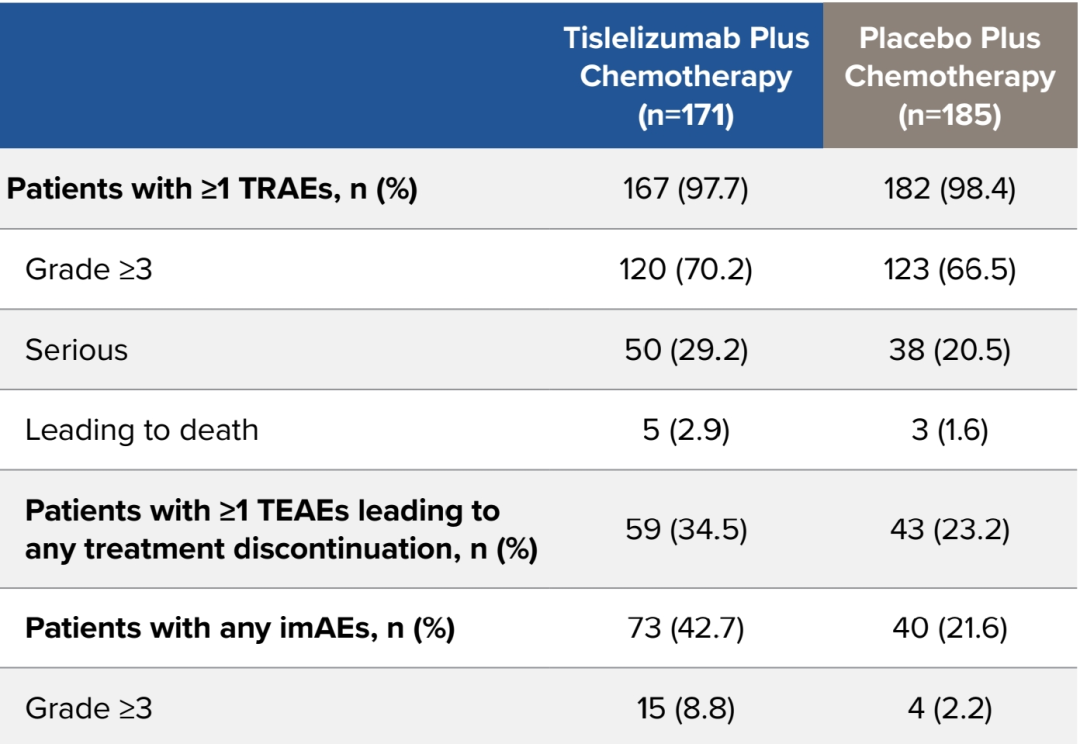
Task: Click the 182 (98.4) cell
Action: click(x=950, y=189)
